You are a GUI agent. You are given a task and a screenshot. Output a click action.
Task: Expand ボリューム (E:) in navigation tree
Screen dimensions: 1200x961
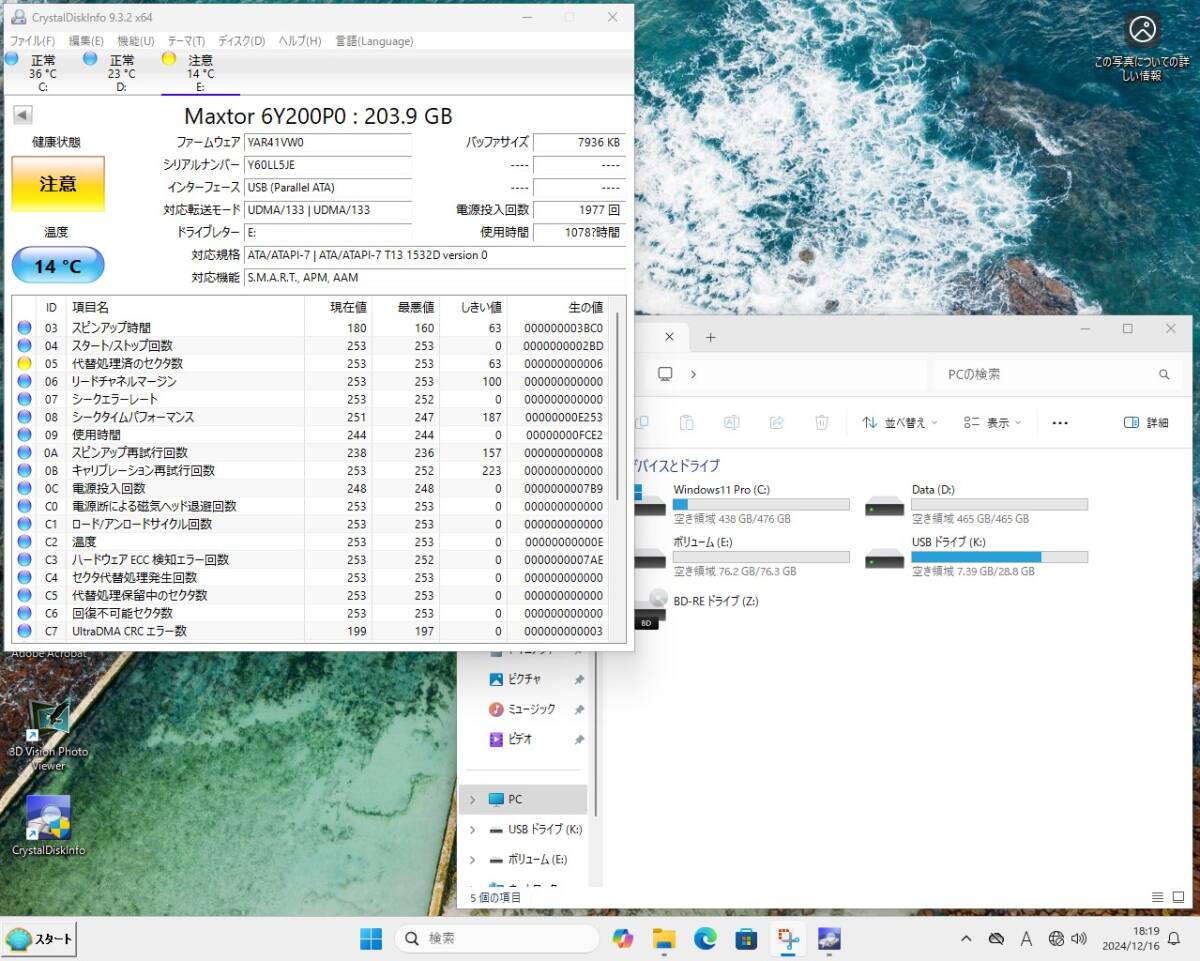472,860
